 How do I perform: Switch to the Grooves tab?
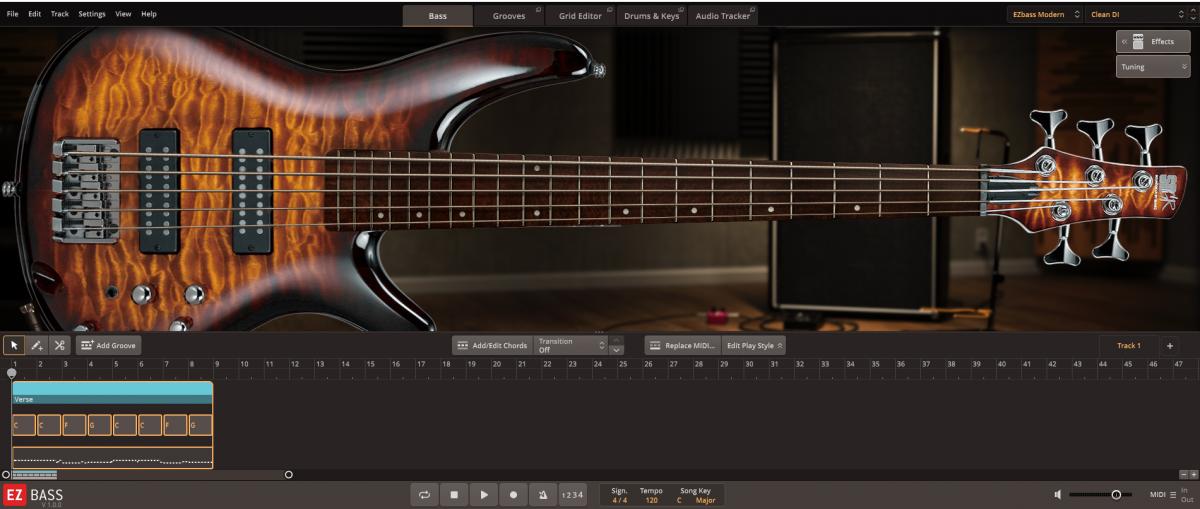(509, 16)
